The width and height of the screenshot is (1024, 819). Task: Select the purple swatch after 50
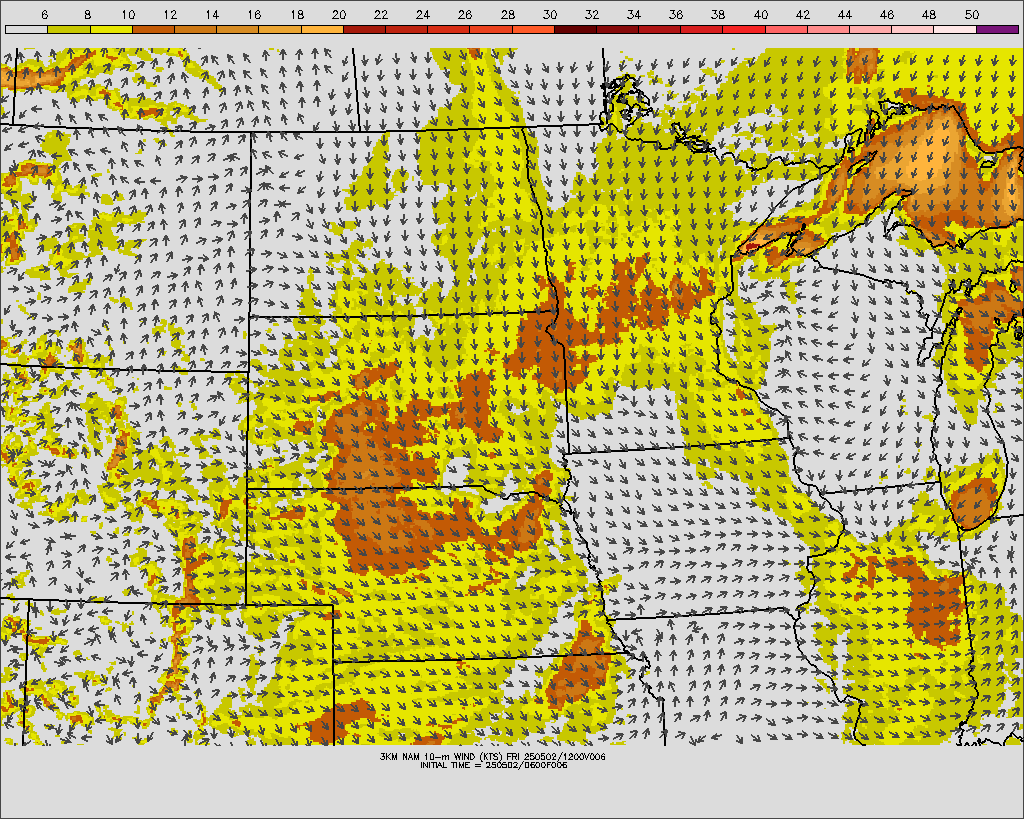tap(997, 29)
